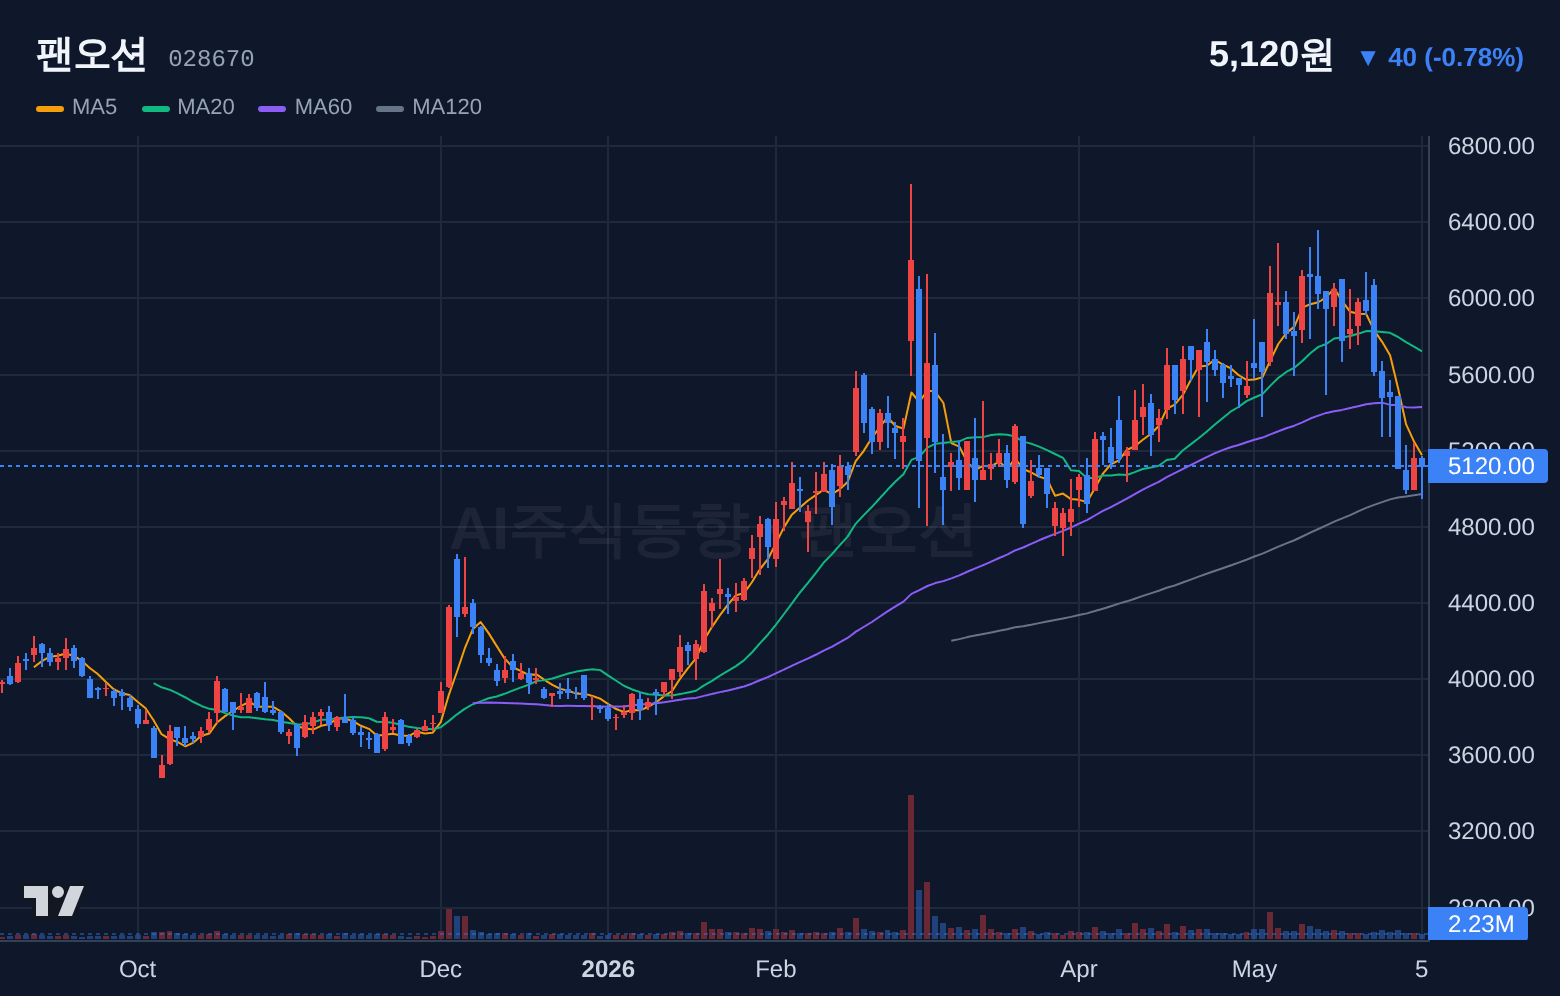Click the orange MA5 legend swatch
Viewport: 1560px width, 996px height.
50,108
